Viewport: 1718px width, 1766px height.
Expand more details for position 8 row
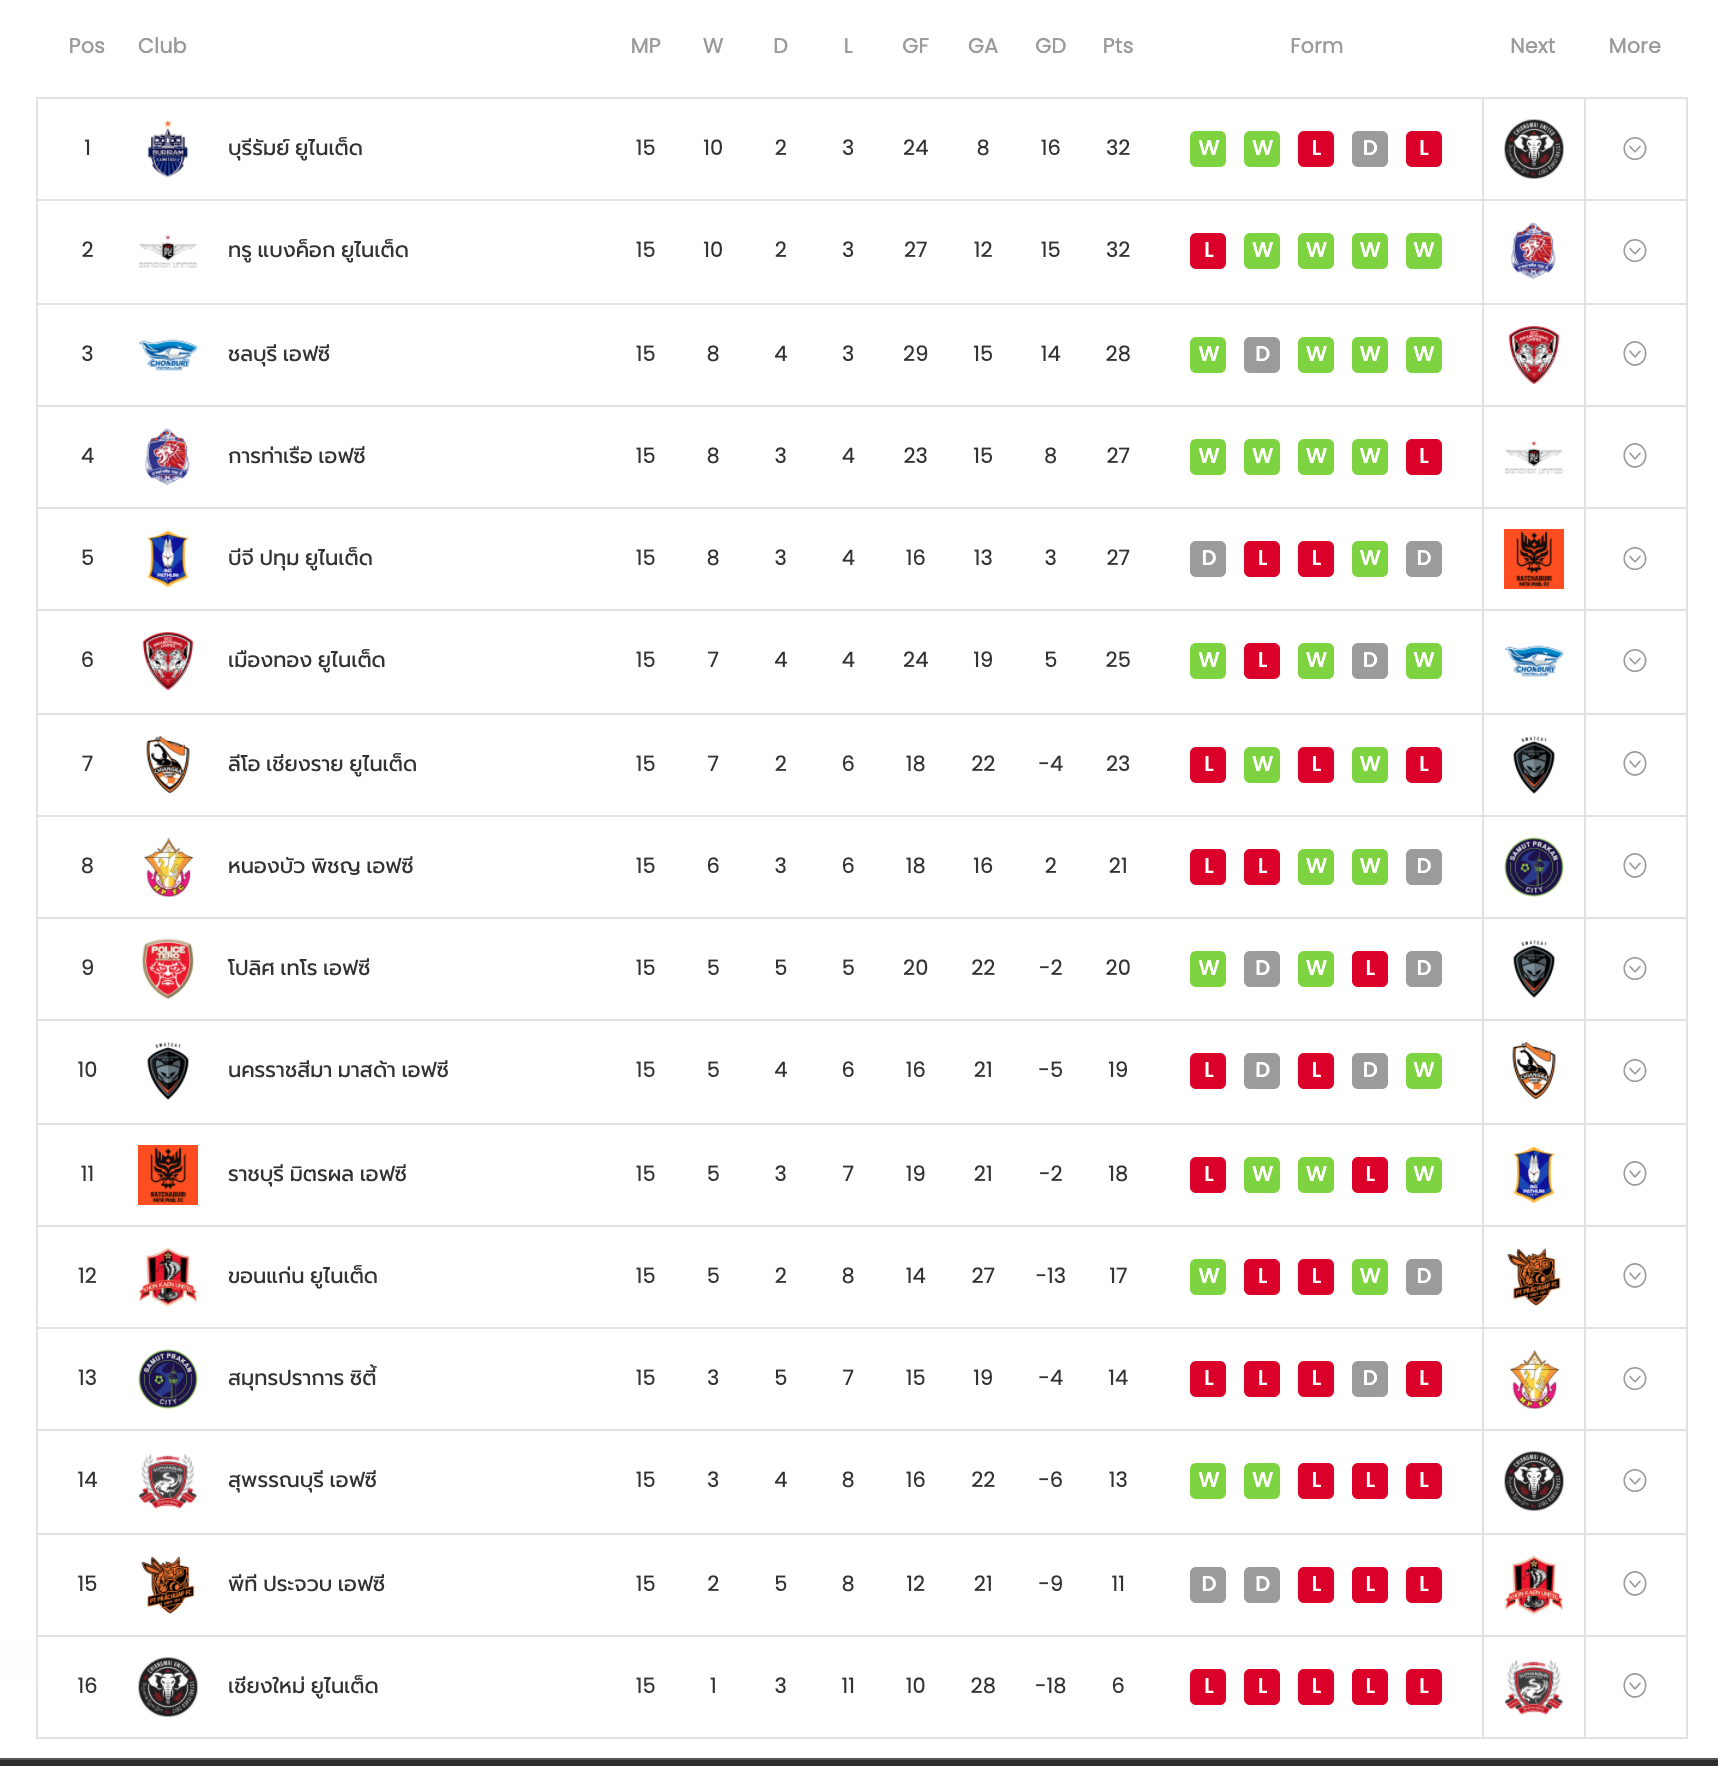(1635, 866)
